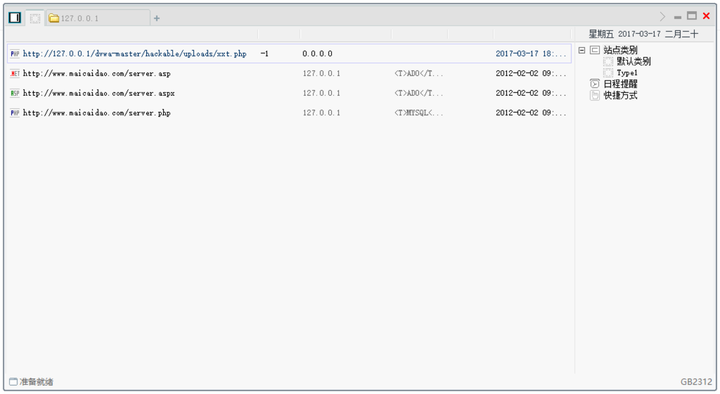Select the server.php entry
Viewport: 720px width, 394px height.
click(96, 113)
